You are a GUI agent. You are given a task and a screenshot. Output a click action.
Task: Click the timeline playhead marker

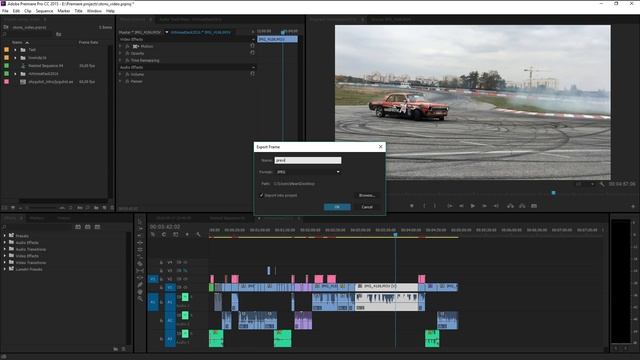point(395,235)
